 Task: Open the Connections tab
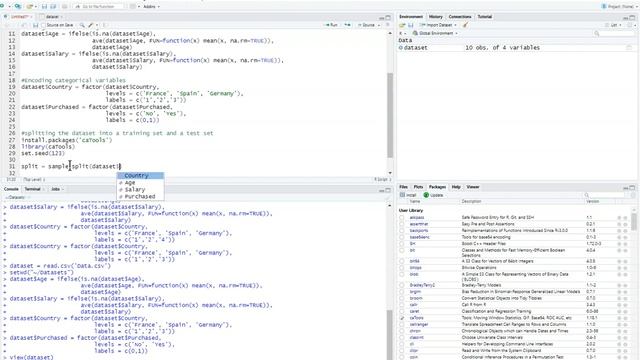[460, 17]
